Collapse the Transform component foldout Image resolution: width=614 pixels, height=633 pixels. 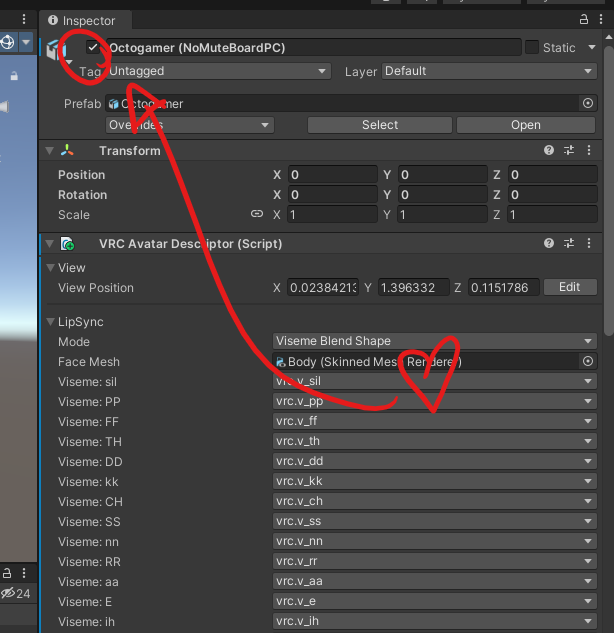[50, 151]
